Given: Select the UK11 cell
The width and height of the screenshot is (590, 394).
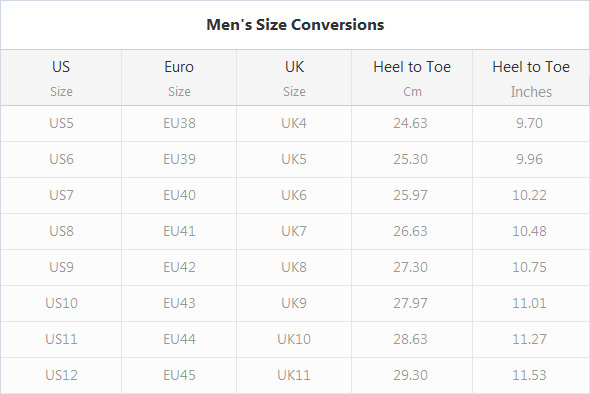Looking at the screenshot, I should point(294,375).
